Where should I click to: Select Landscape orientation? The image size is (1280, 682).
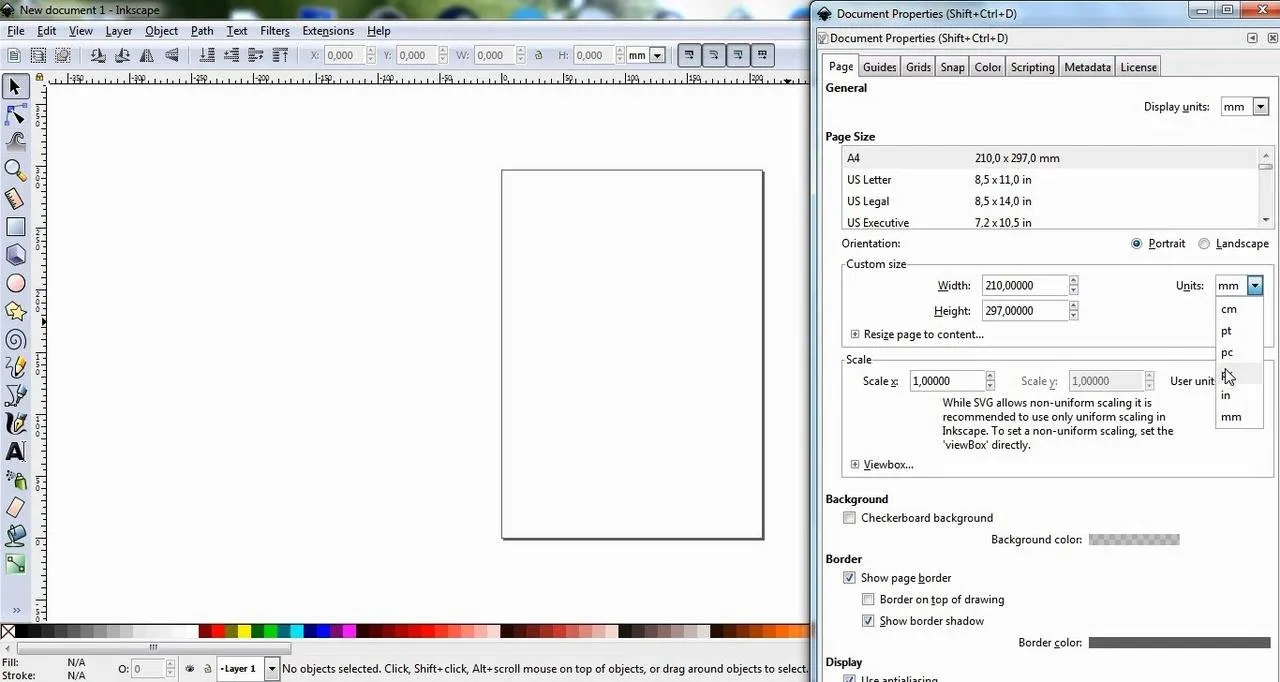(x=1204, y=244)
